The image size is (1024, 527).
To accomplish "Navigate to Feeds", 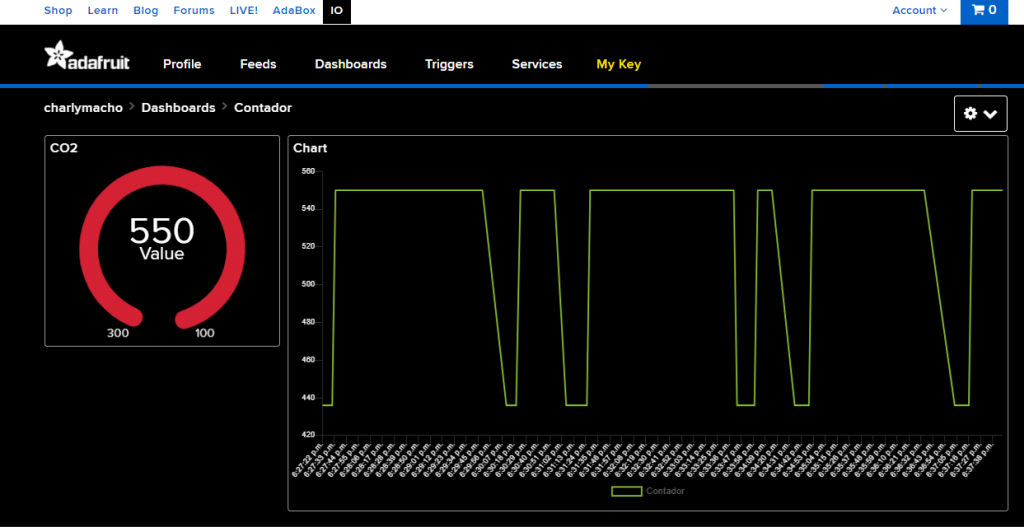I will [258, 64].
